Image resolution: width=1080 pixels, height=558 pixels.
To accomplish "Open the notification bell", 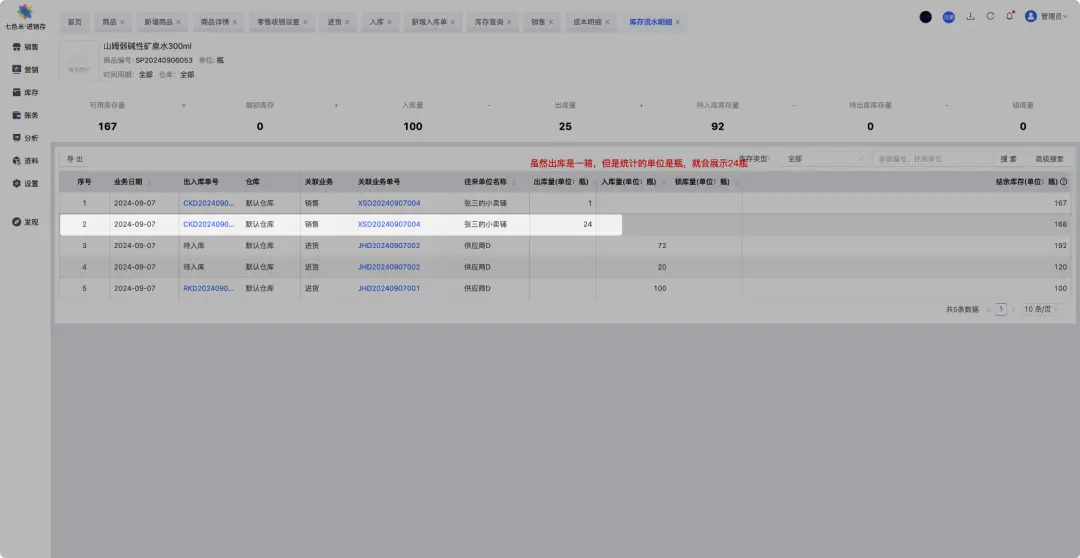I will tap(1009, 17).
